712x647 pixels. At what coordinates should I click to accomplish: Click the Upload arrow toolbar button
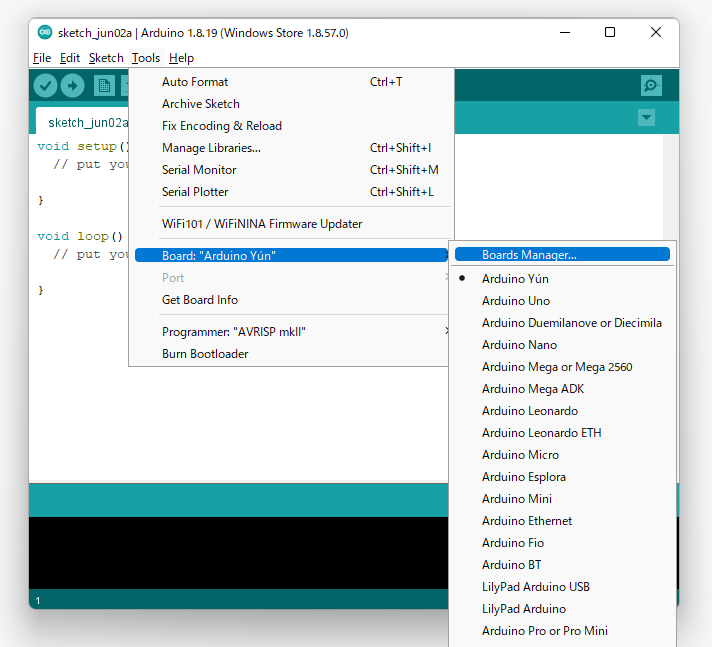coord(72,86)
